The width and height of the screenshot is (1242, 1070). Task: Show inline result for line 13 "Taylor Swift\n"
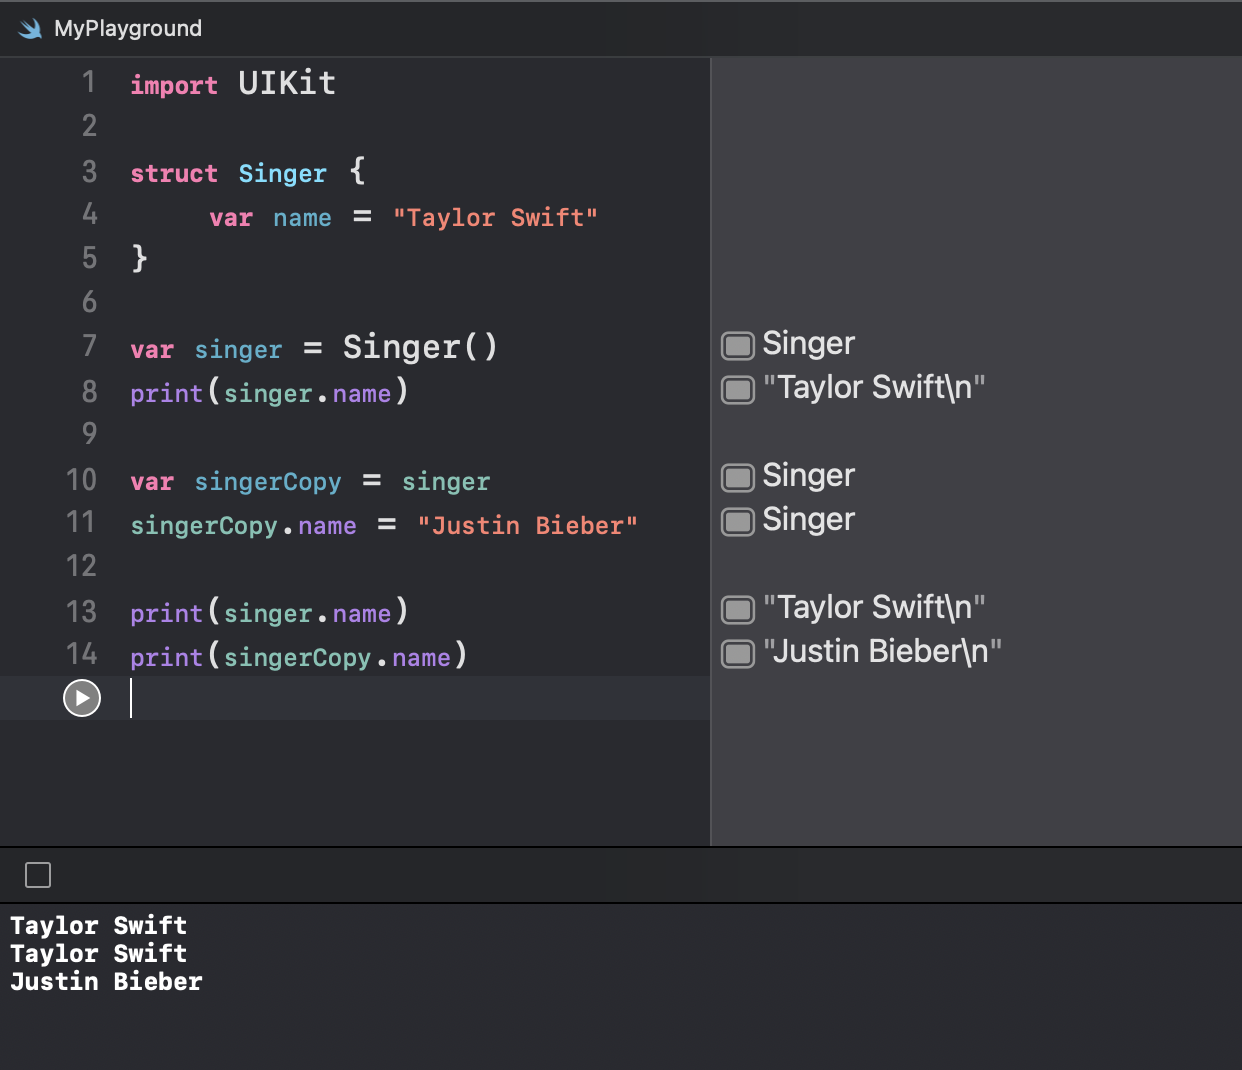coord(738,610)
